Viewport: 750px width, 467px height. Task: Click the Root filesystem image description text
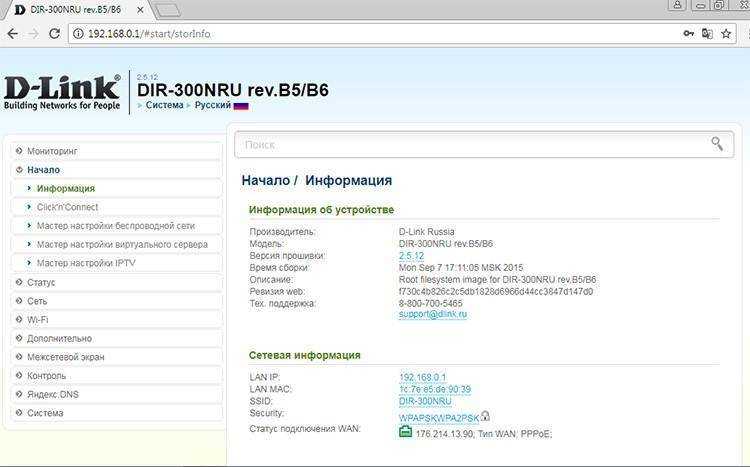497,279
